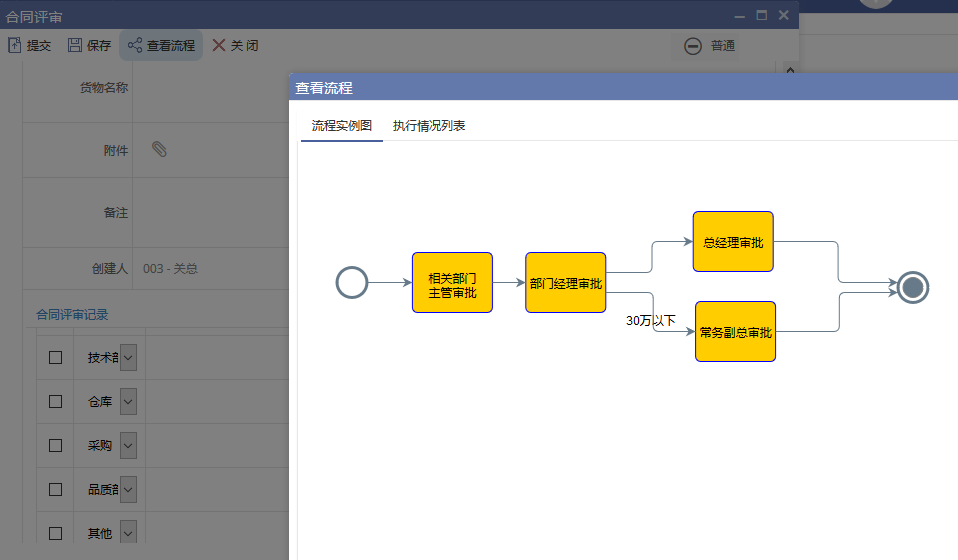958x560 pixels.
Task: Enable the 采购 row checkbox
Action: (x=56, y=446)
